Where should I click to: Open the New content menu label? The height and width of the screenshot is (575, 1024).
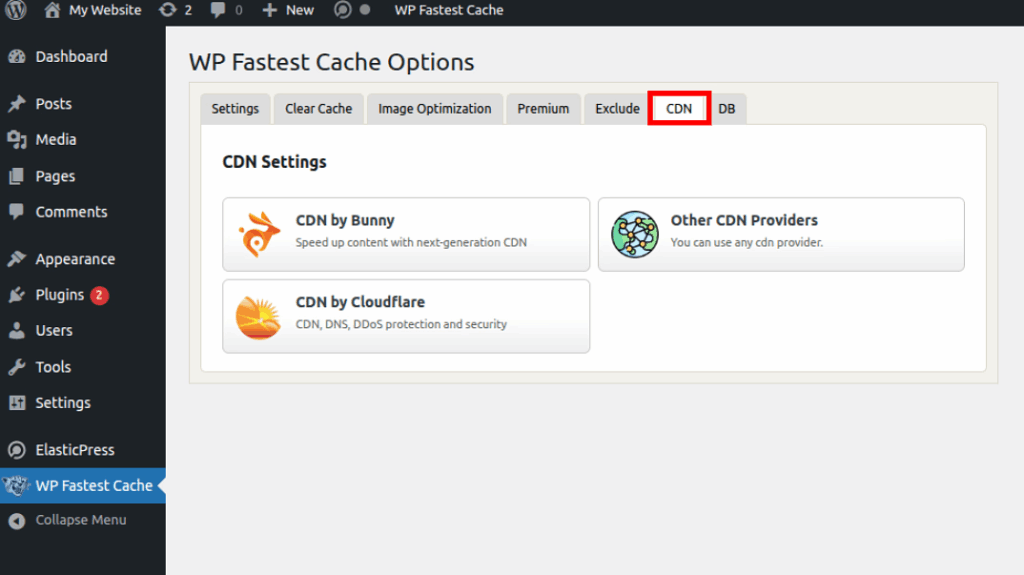pyautogui.click(x=300, y=10)
